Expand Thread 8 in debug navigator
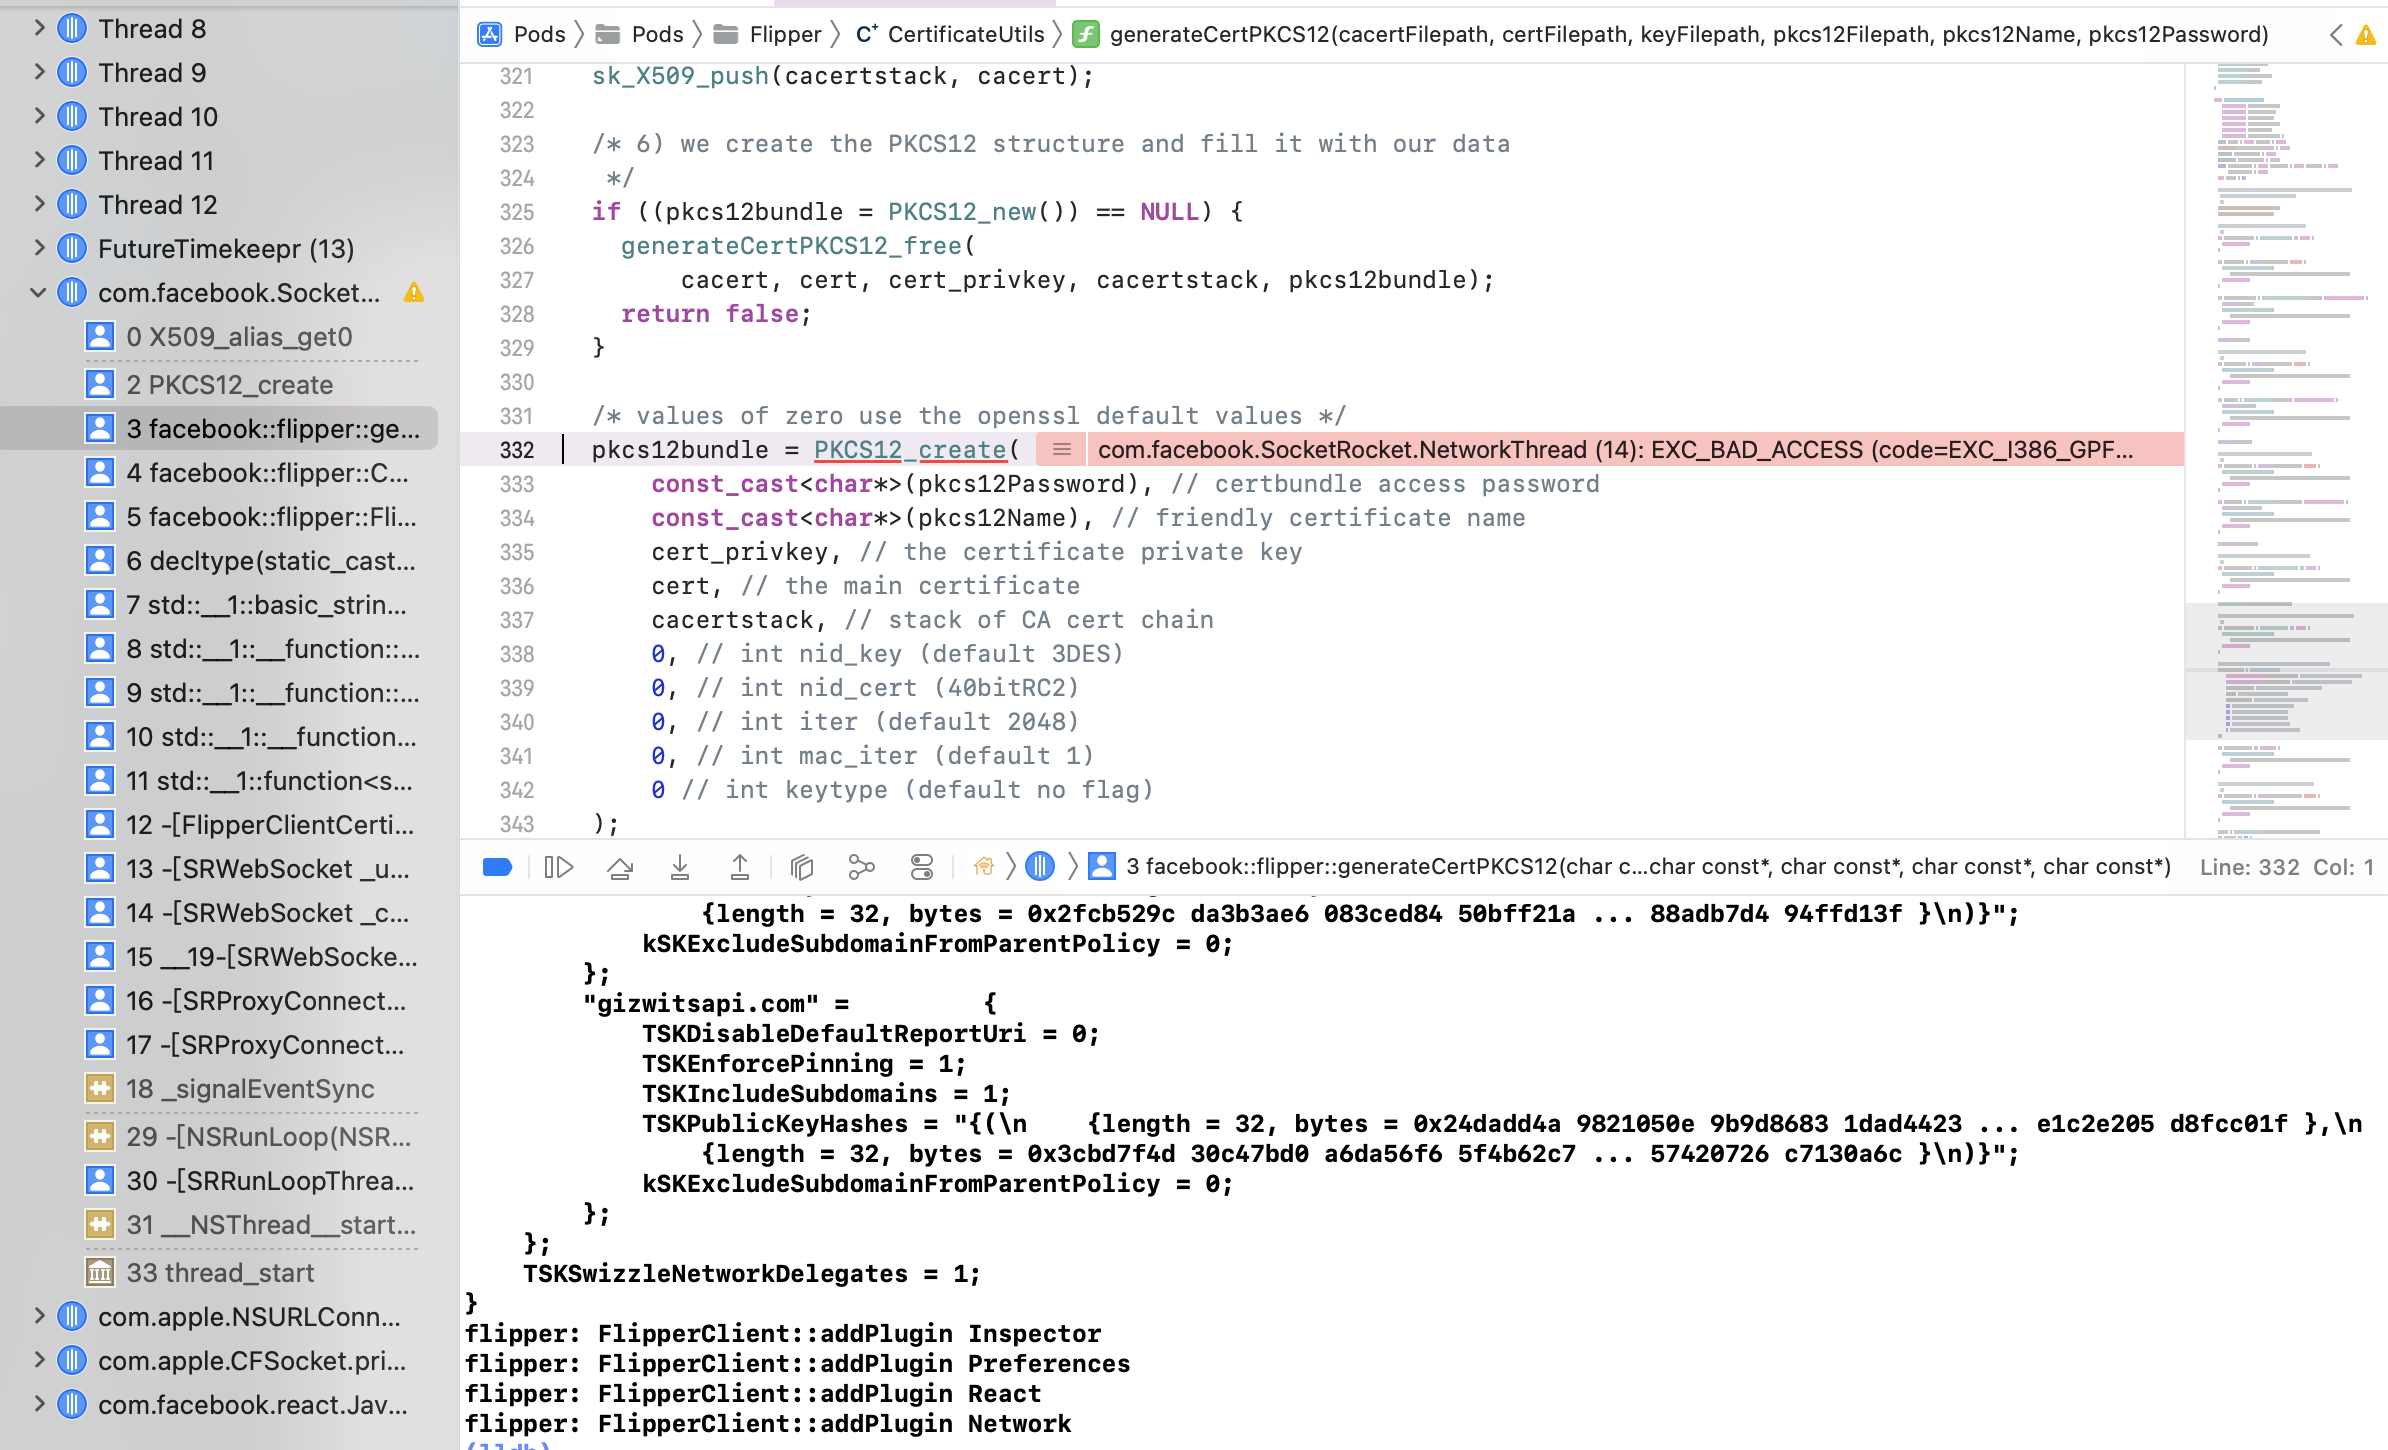The height and width of the screenshot is (1450, 2388). (x=37, y=28)
